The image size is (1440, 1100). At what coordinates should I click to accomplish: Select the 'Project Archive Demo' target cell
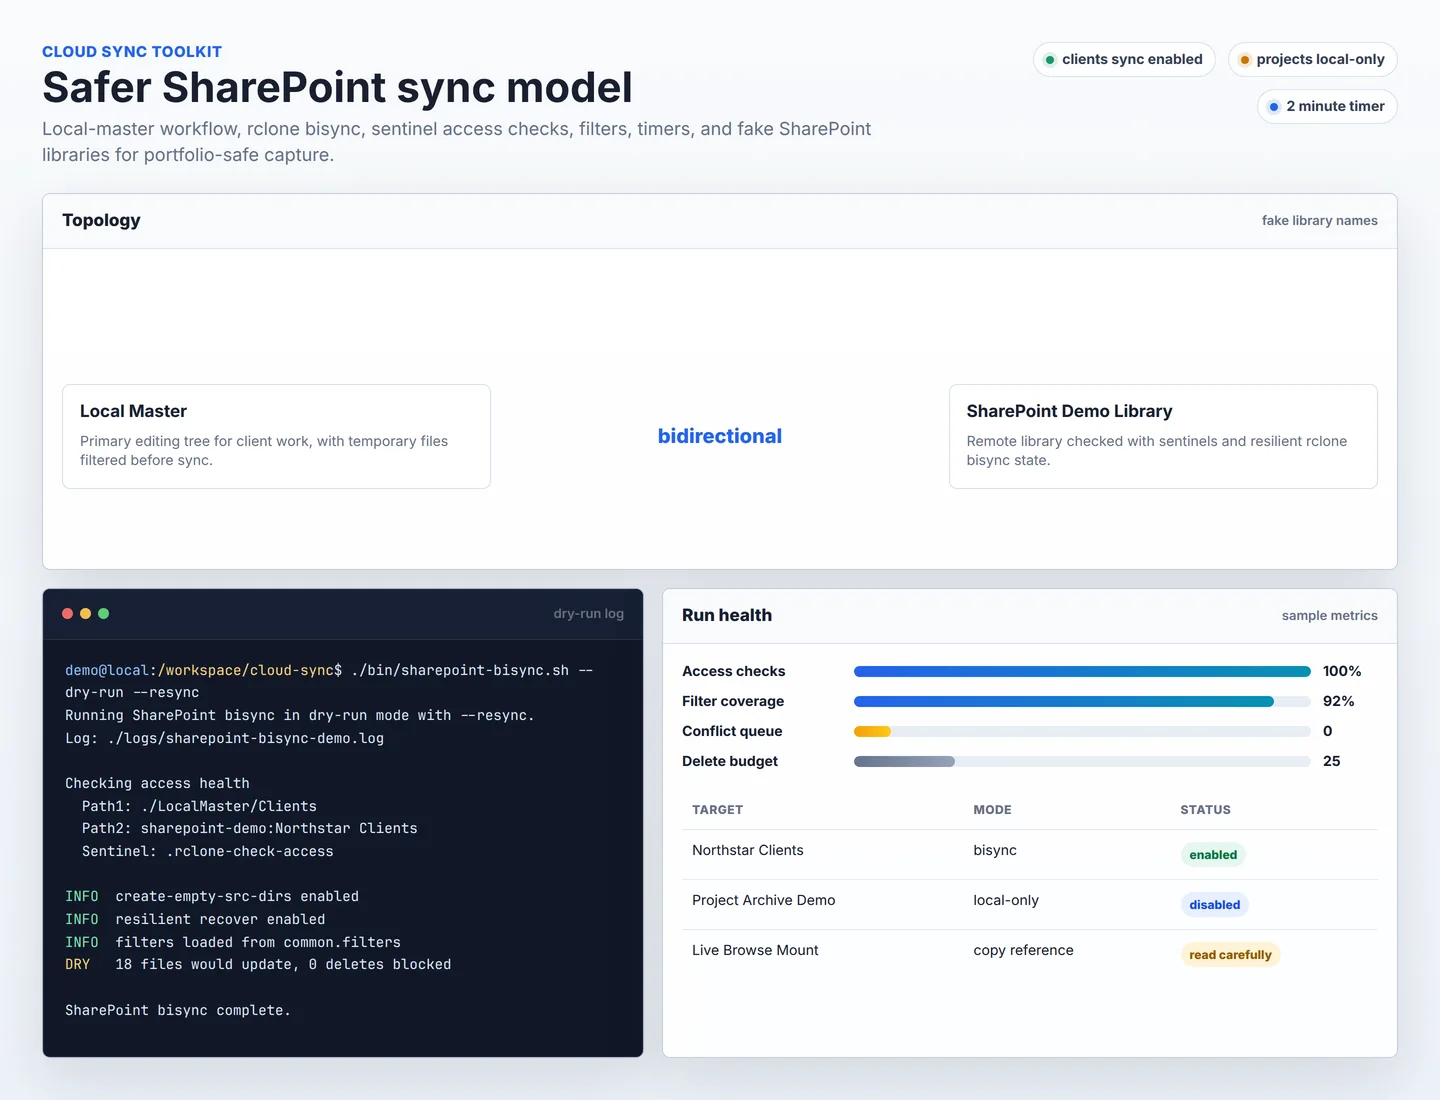(764, 900)
